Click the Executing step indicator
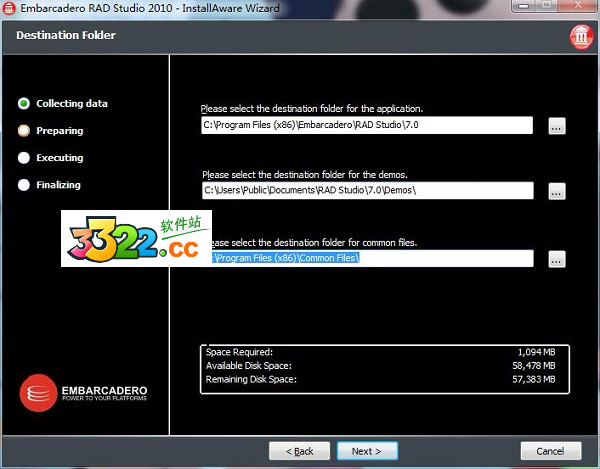The image size is (600, 469). (x=24, y=158)
